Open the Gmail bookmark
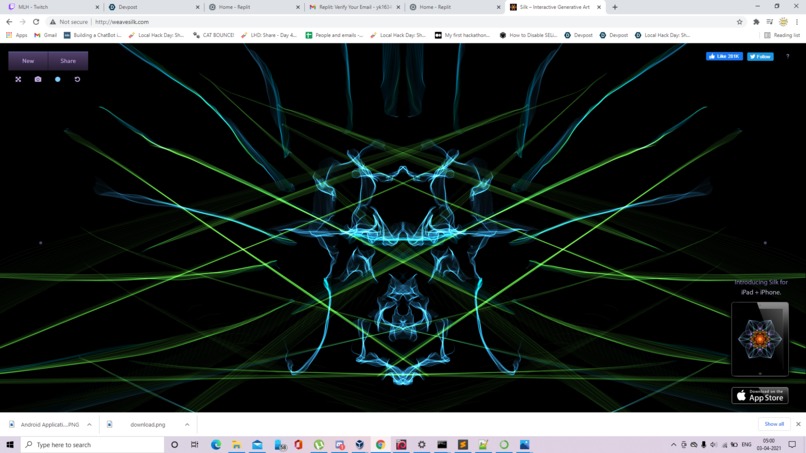 click(x=45, y=35)
